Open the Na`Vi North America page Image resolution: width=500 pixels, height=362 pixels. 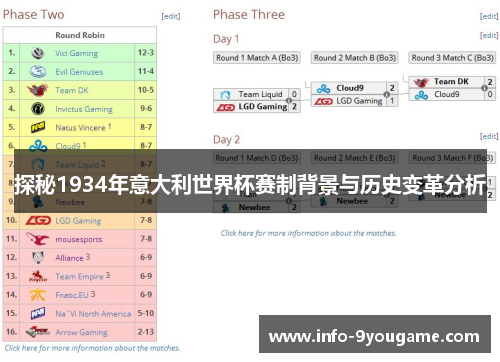(93, 314)
